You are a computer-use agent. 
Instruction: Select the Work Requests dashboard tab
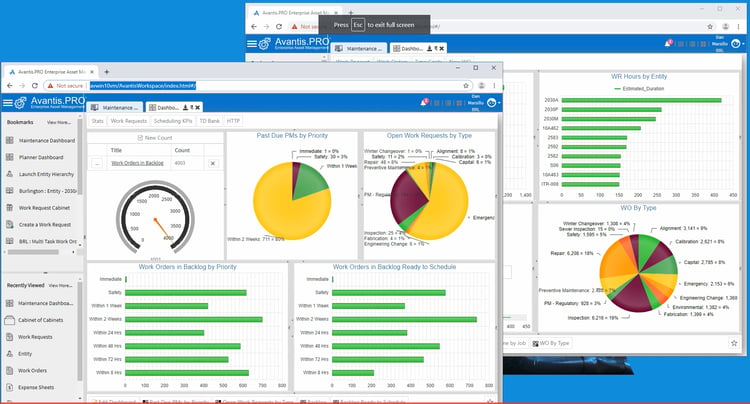[129, 121]
